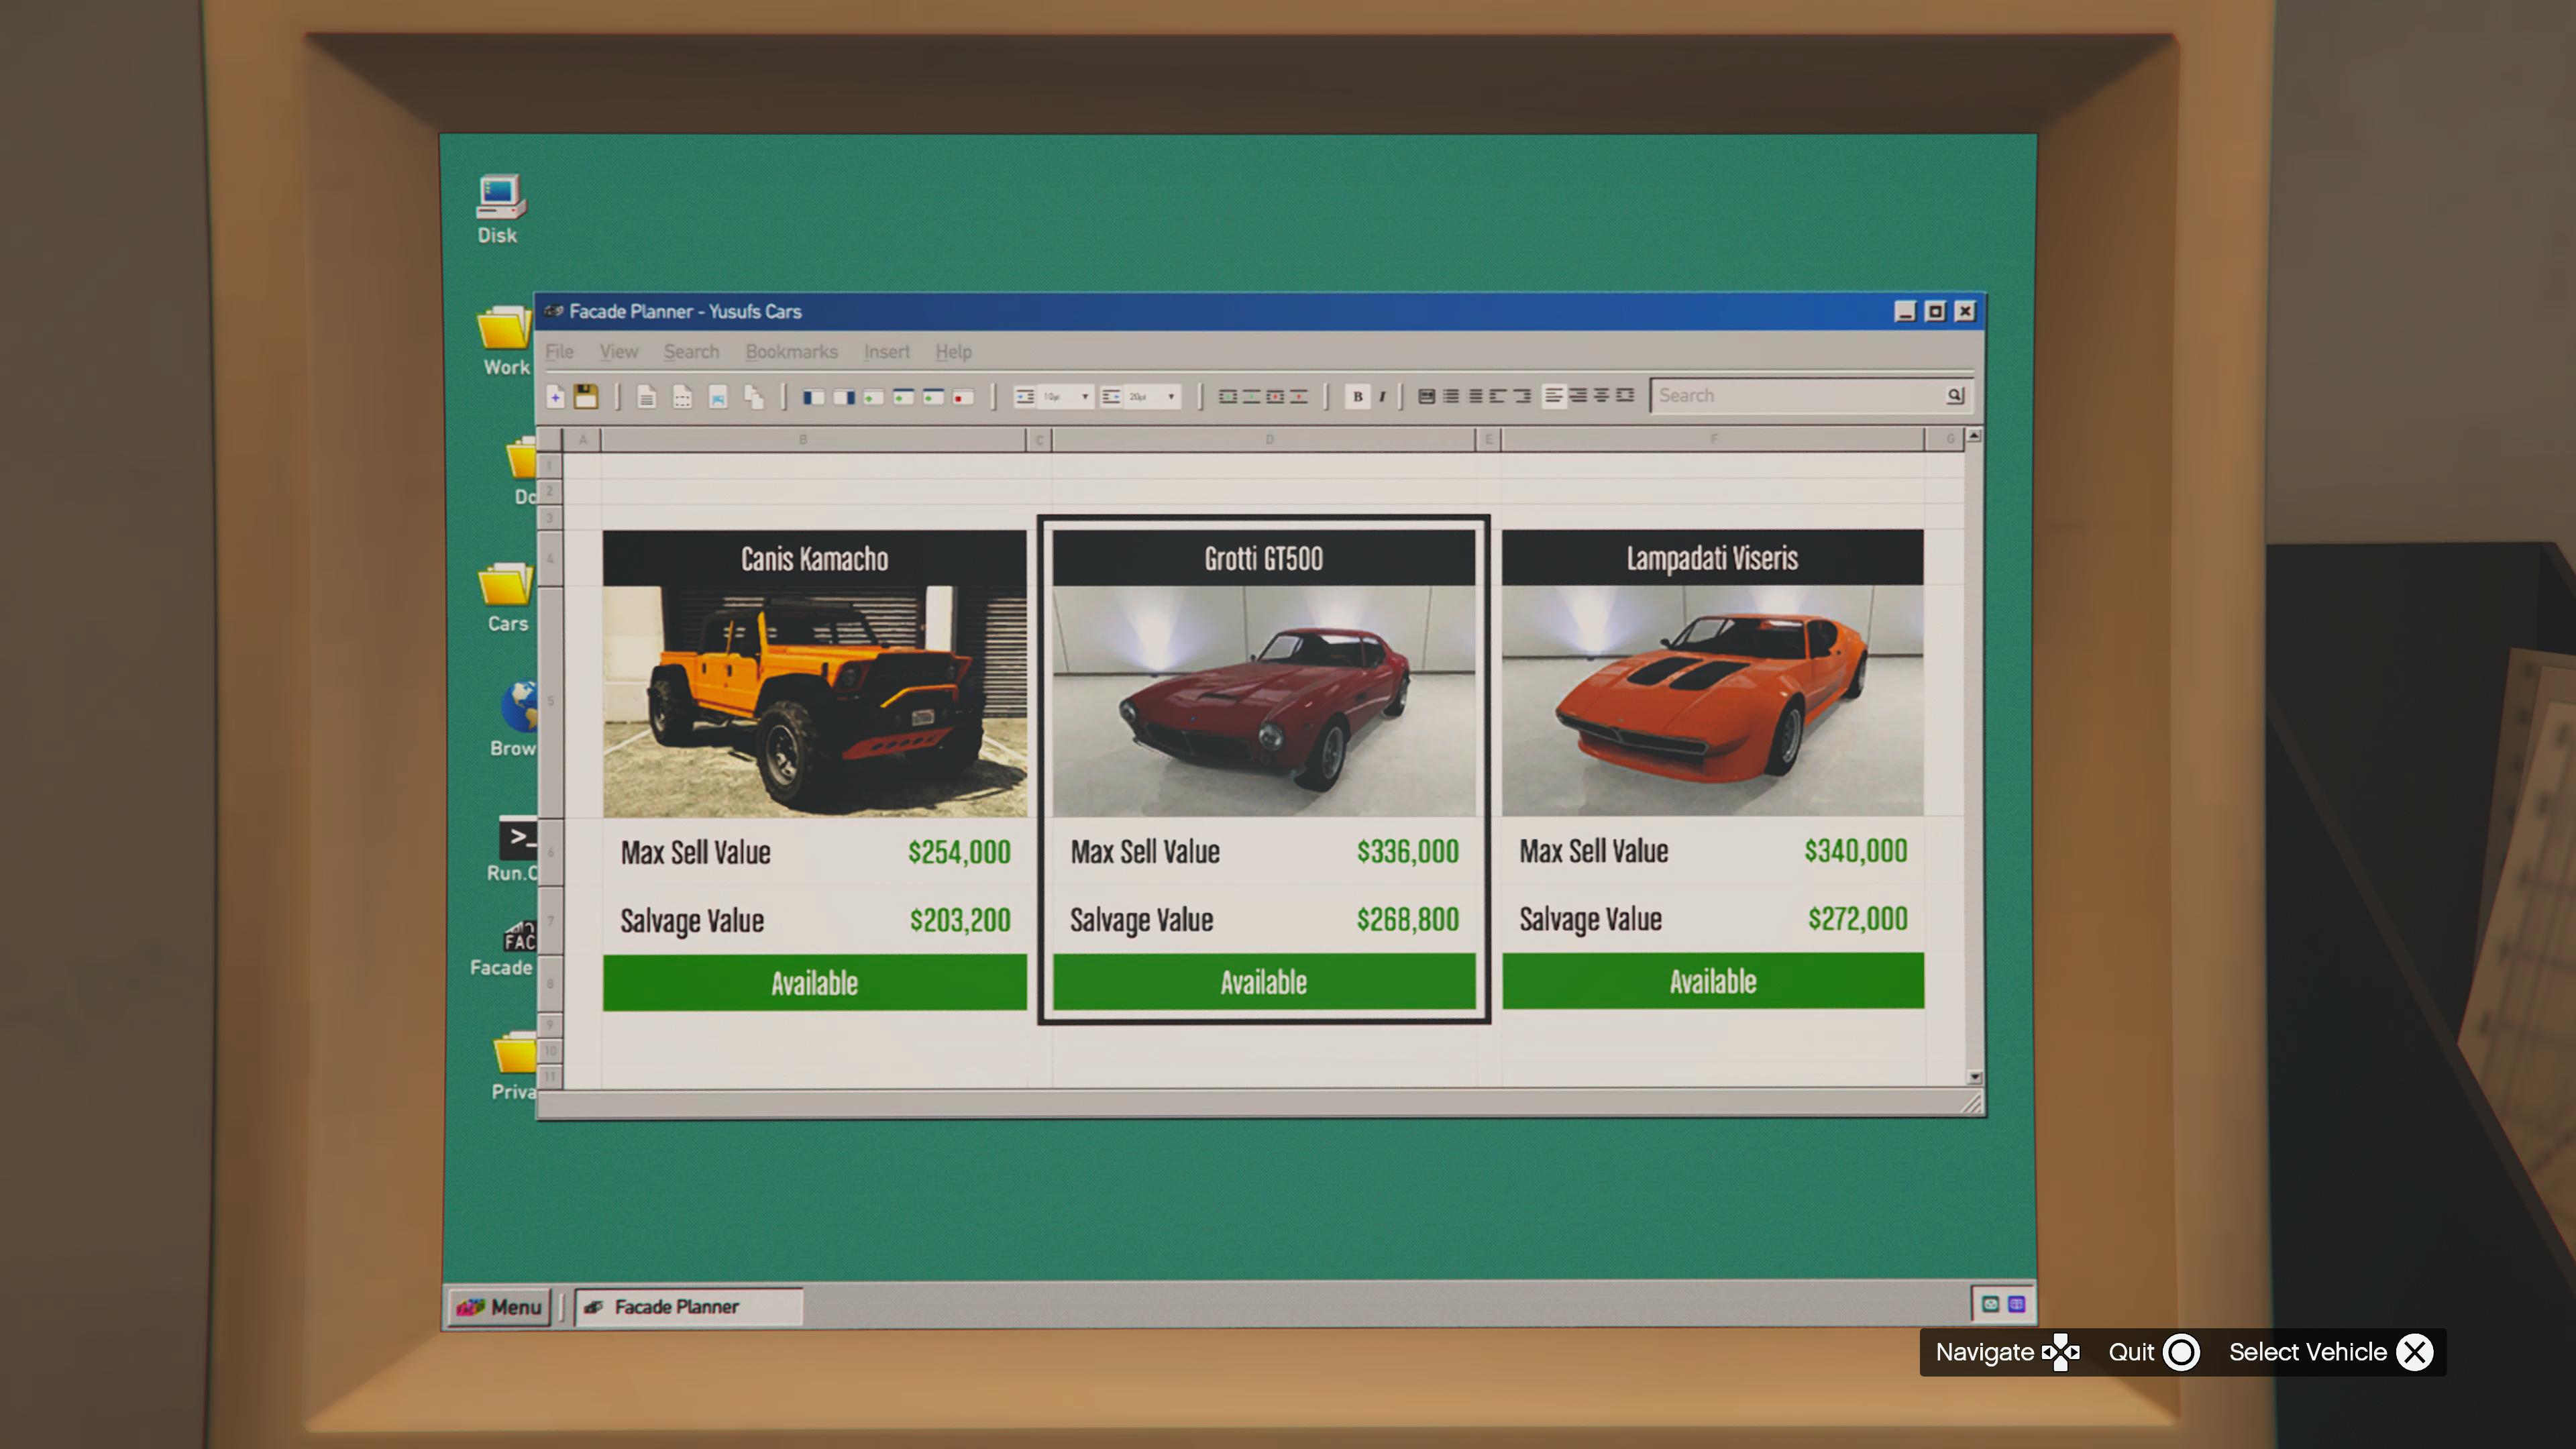The width and height of the screenshot is (2576, 1449).
Task: Click Available under Lampadati Viseris
Action: [1712, 981]
